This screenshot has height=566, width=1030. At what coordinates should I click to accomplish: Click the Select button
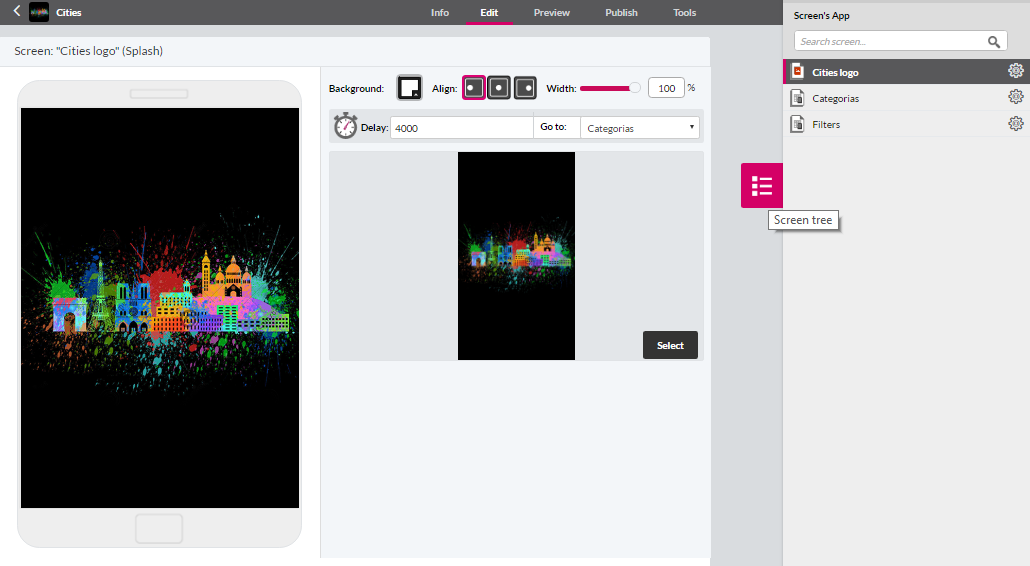(x=670, y=345)
